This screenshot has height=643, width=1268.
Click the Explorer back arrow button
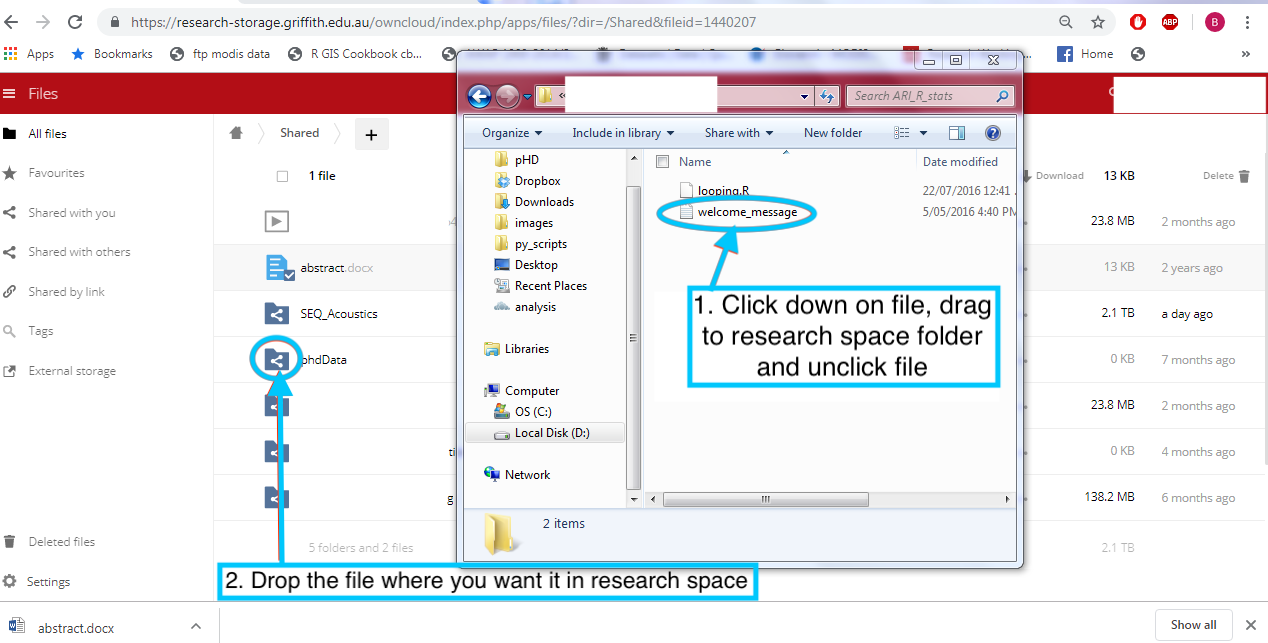click(480, 96)
